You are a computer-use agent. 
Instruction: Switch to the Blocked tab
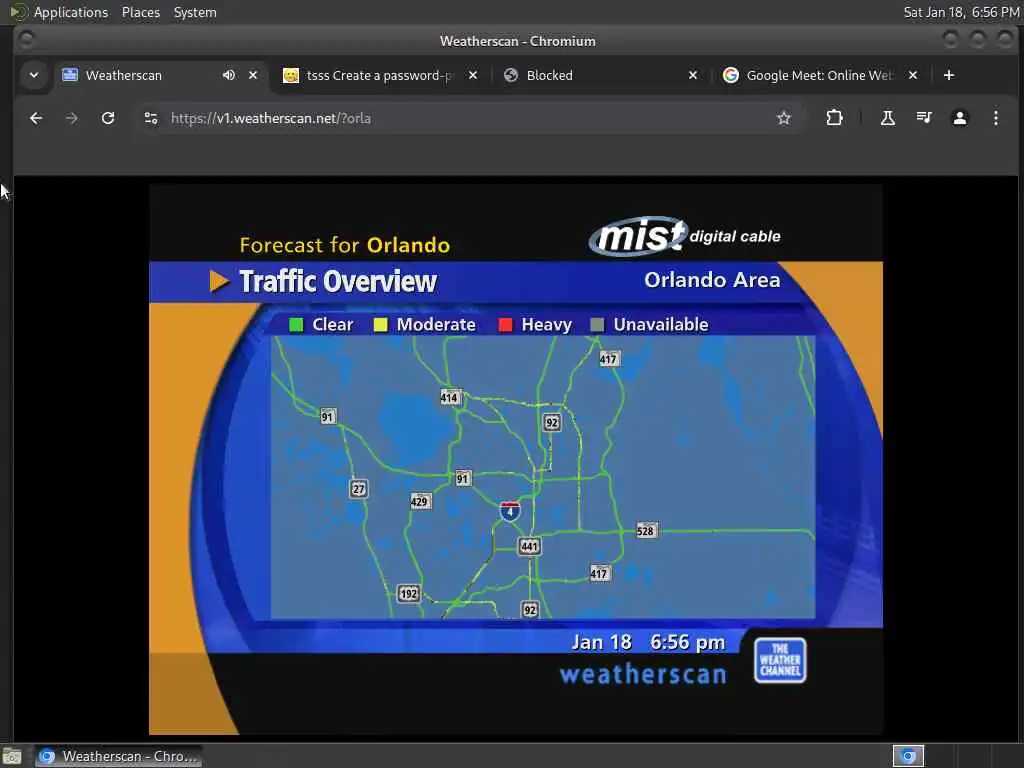(x=600, y=75)
